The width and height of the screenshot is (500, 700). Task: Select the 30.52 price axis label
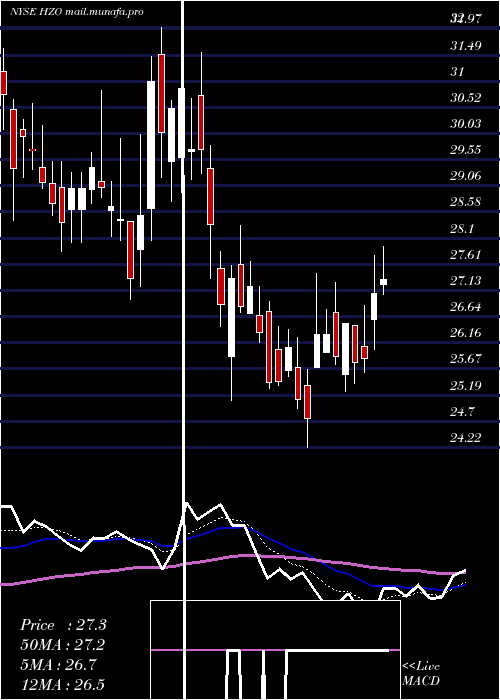(466, 98)
